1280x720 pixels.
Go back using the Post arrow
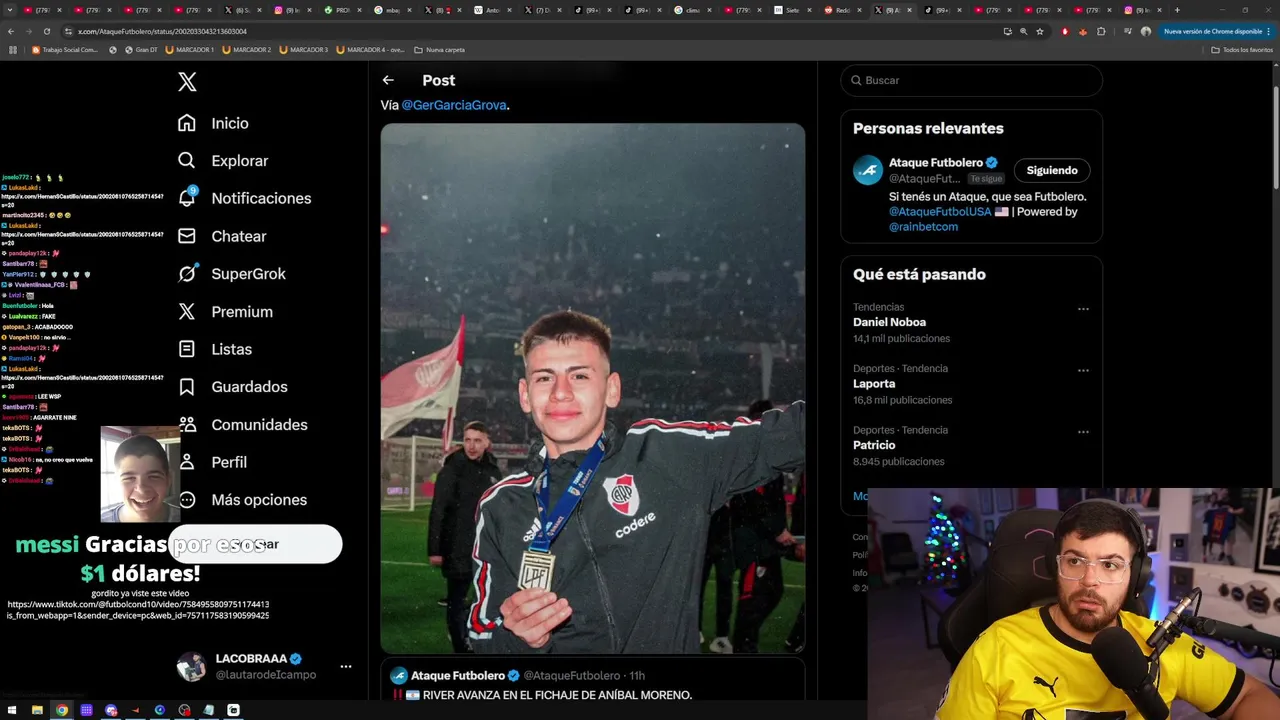click(x=388, y=80)
